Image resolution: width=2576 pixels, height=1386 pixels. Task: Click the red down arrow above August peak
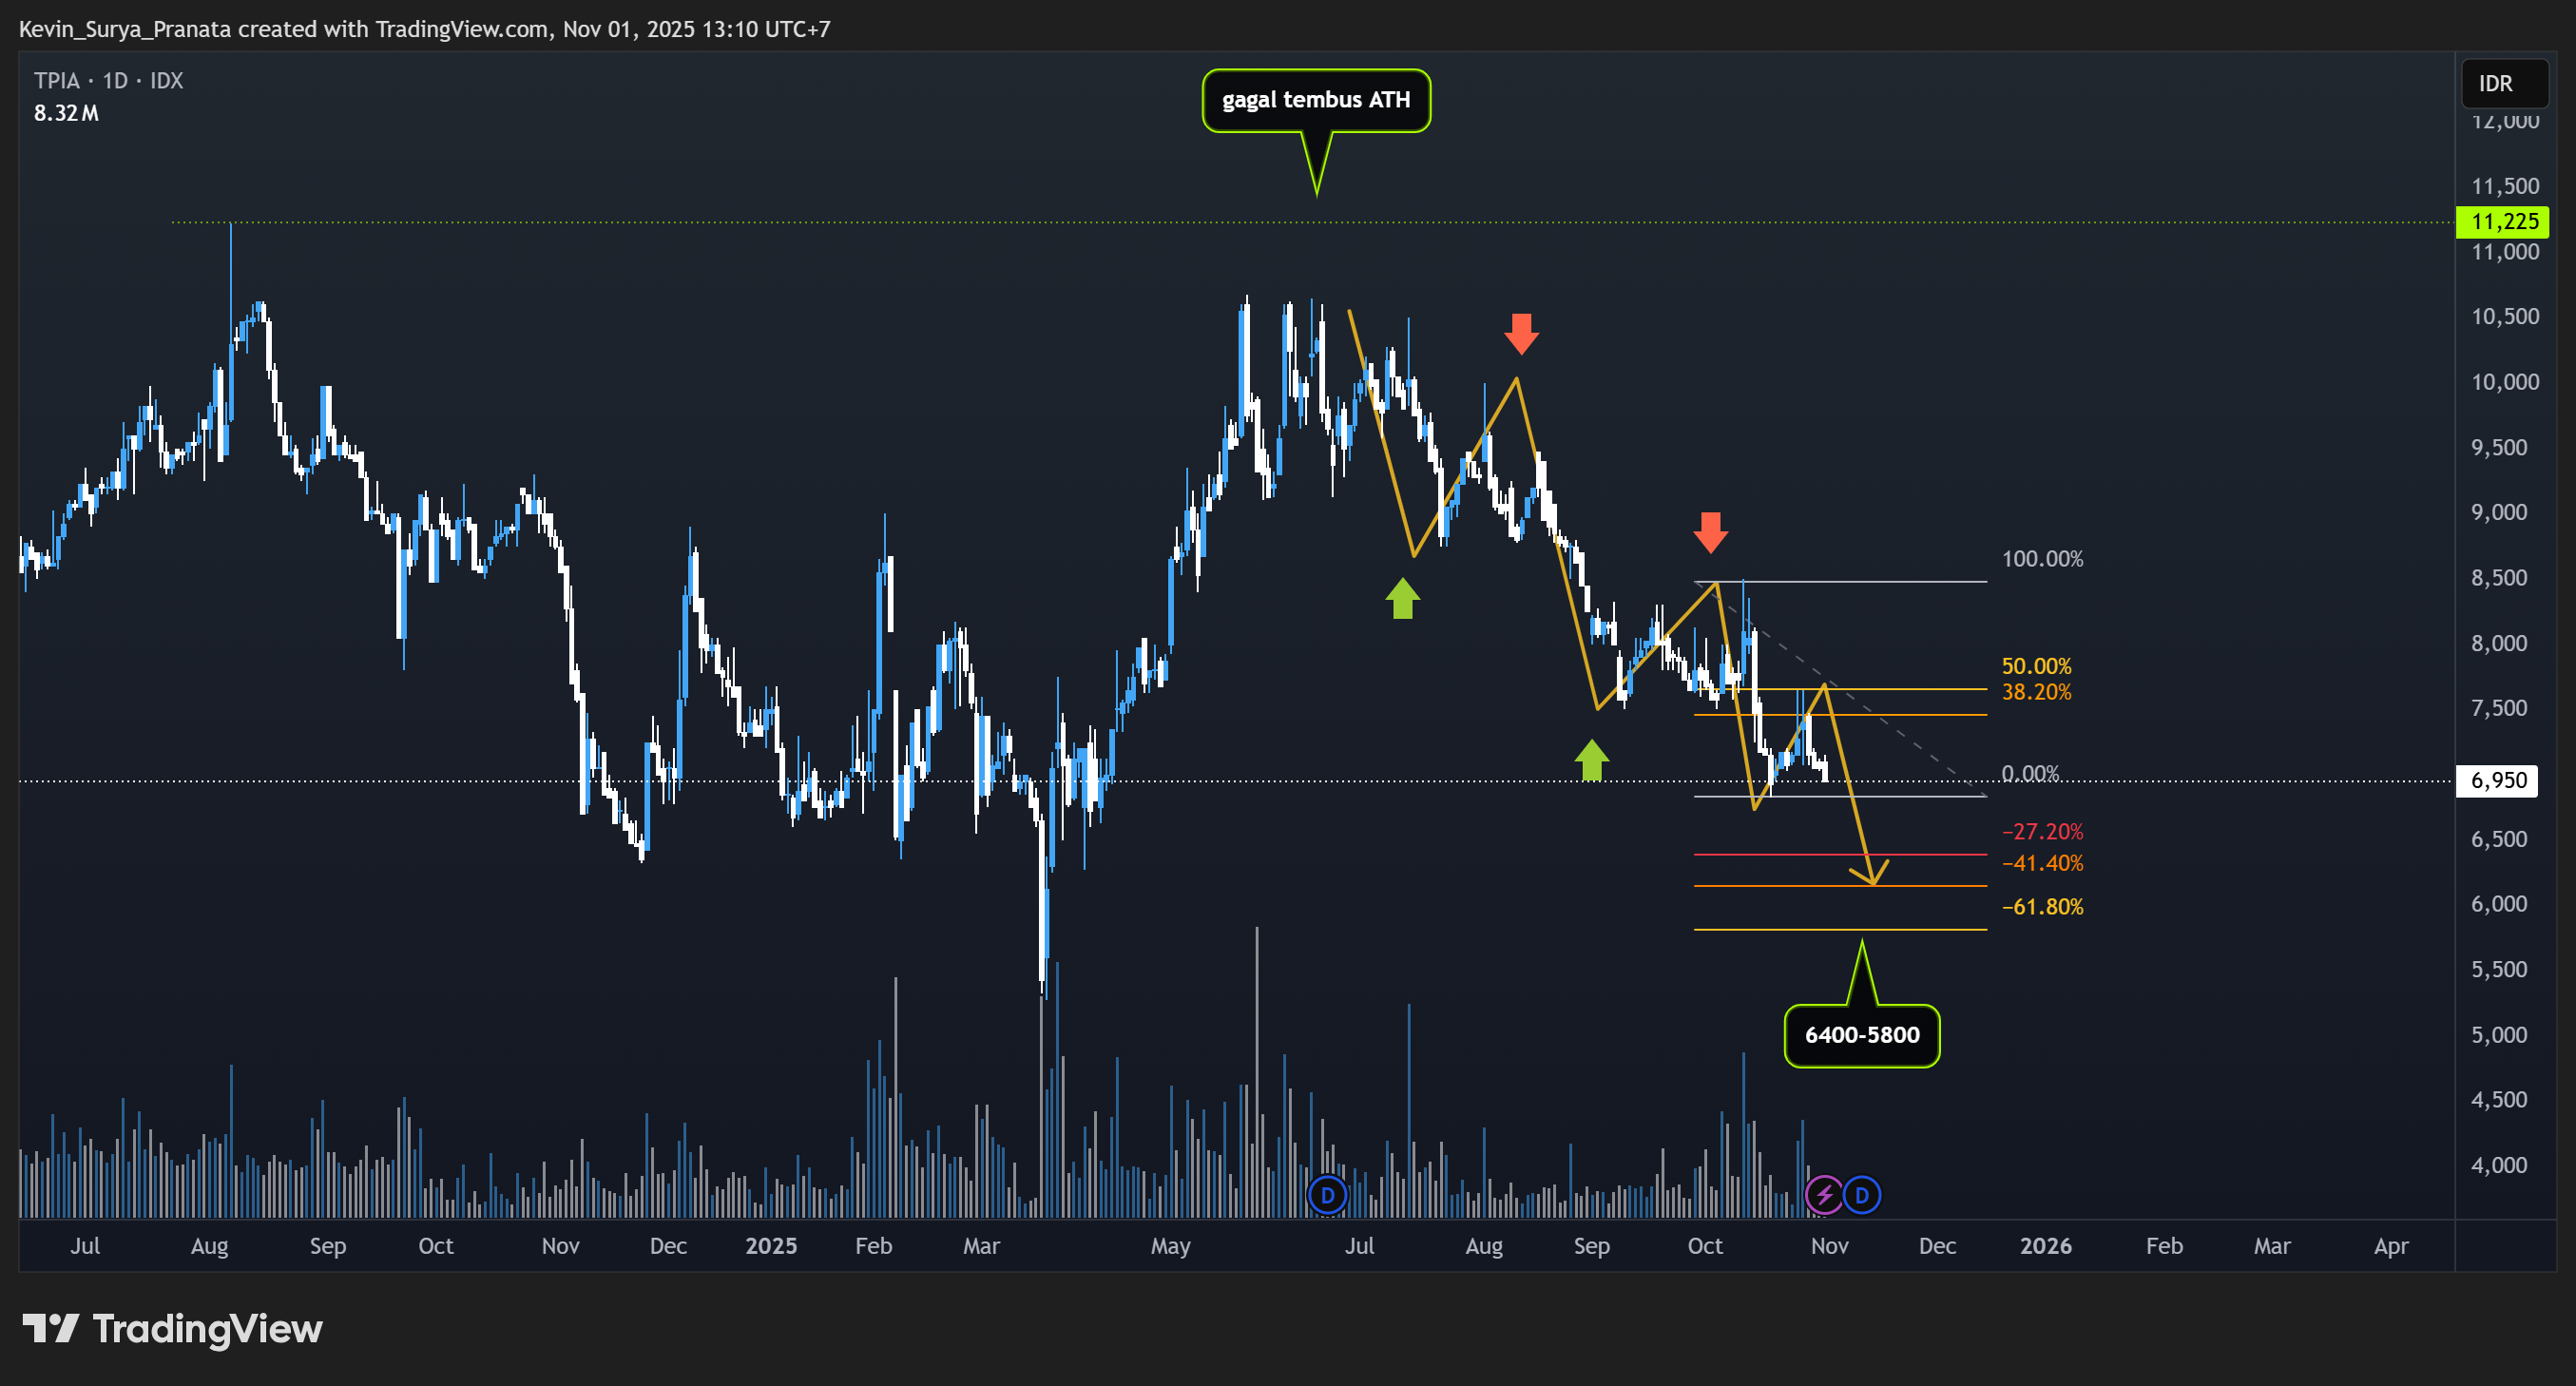tap(1521, 334)
